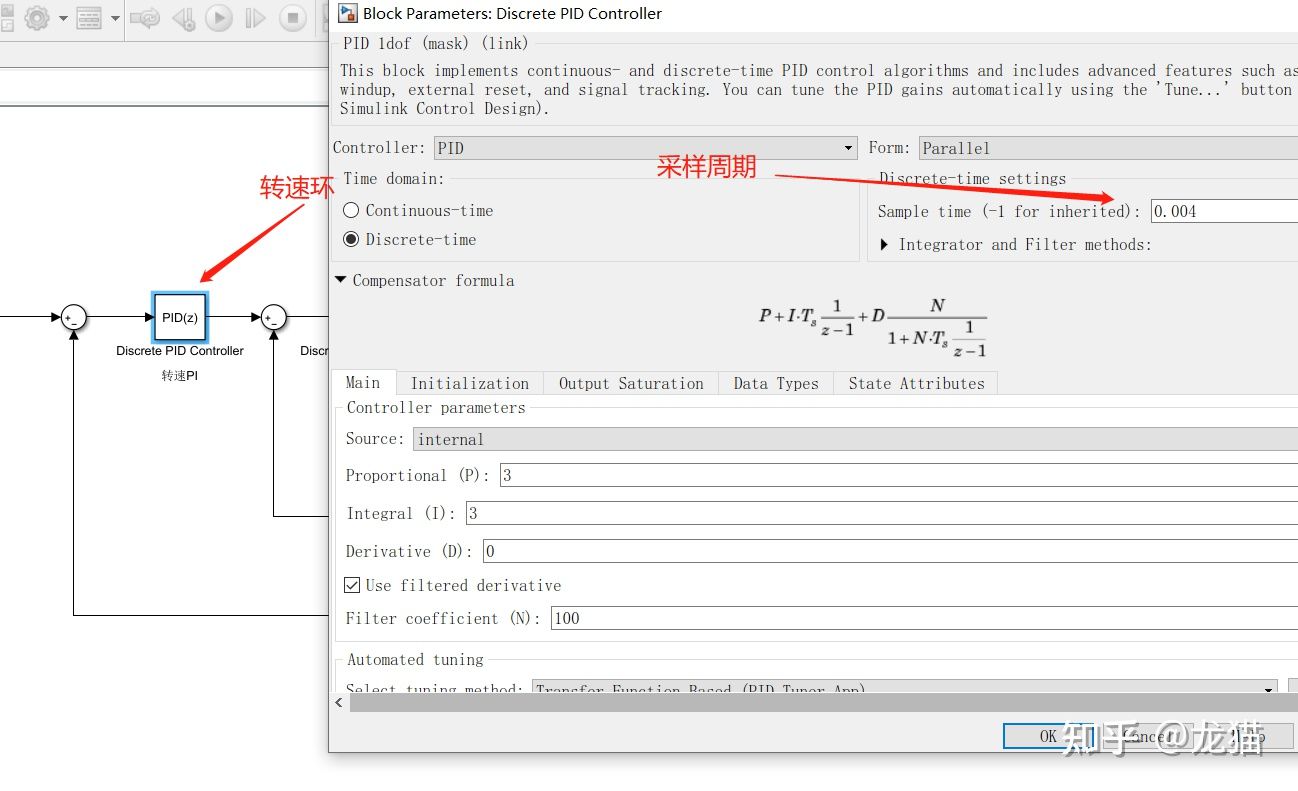The image size is (1298, 791).
Task: Open dropdown arrow next to Model Explorer icon
Action: (x=114, y=19)
